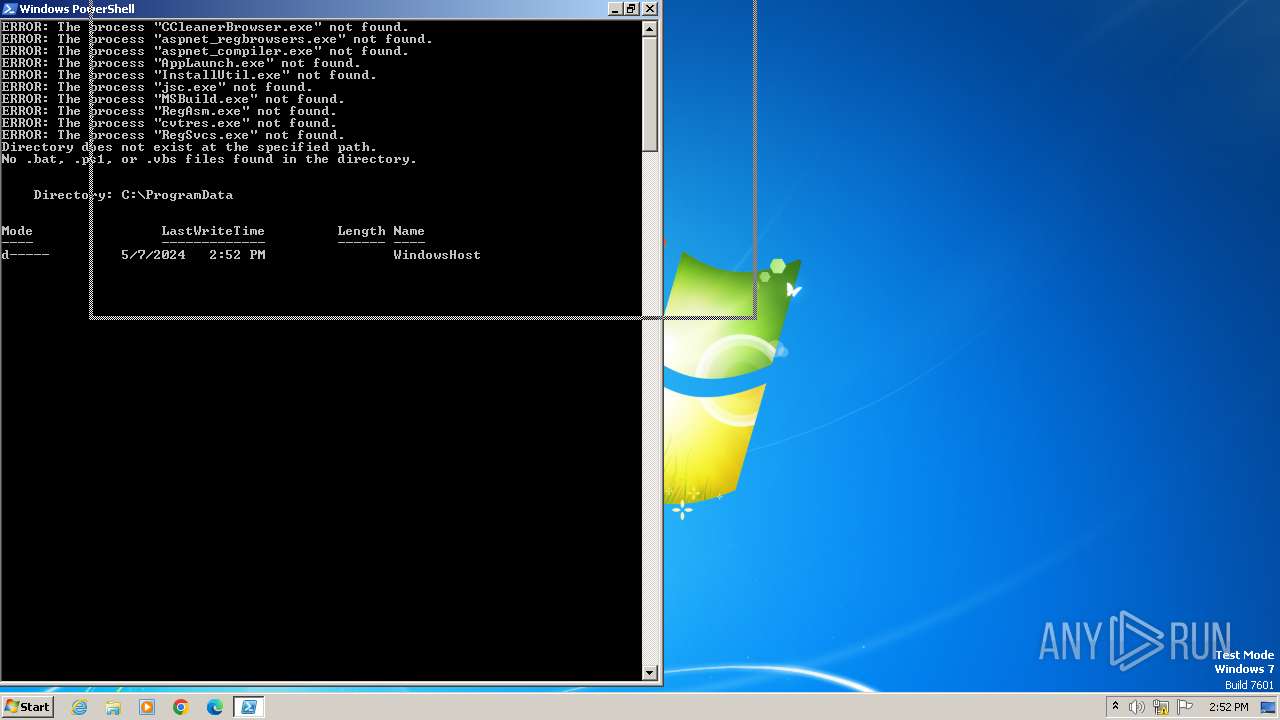The image size is (1280, 720).
Task: Click the "aspnet_compiler.exe" error line
Action: [x=205, y=51]
